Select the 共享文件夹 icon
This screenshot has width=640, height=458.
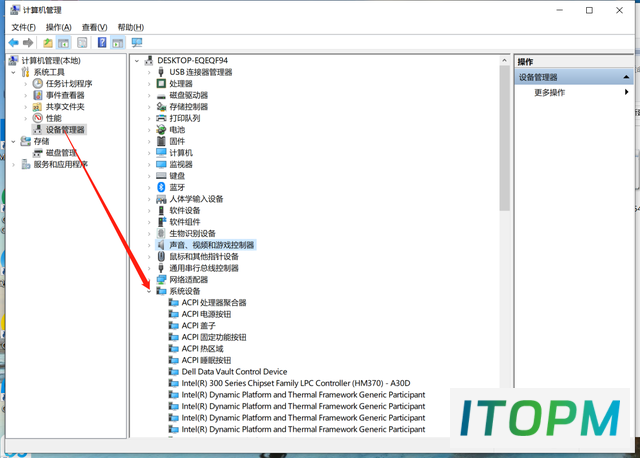point(37,107)
